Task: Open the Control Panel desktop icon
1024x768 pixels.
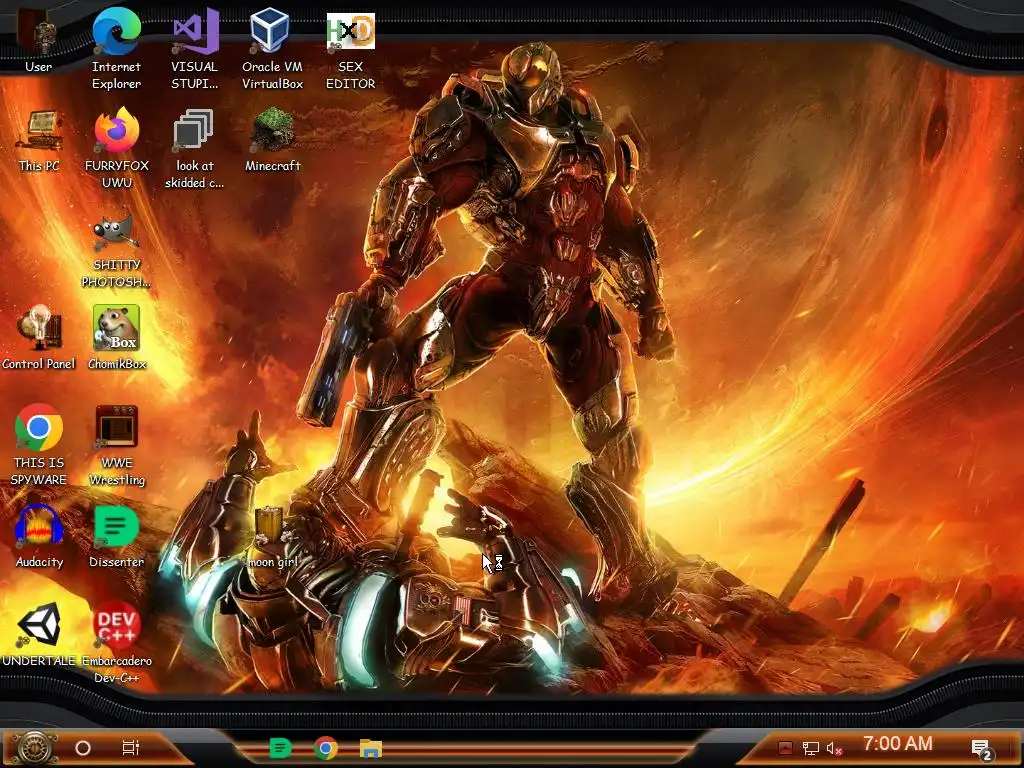Action: pyautogui.click(x=39, y=338)
